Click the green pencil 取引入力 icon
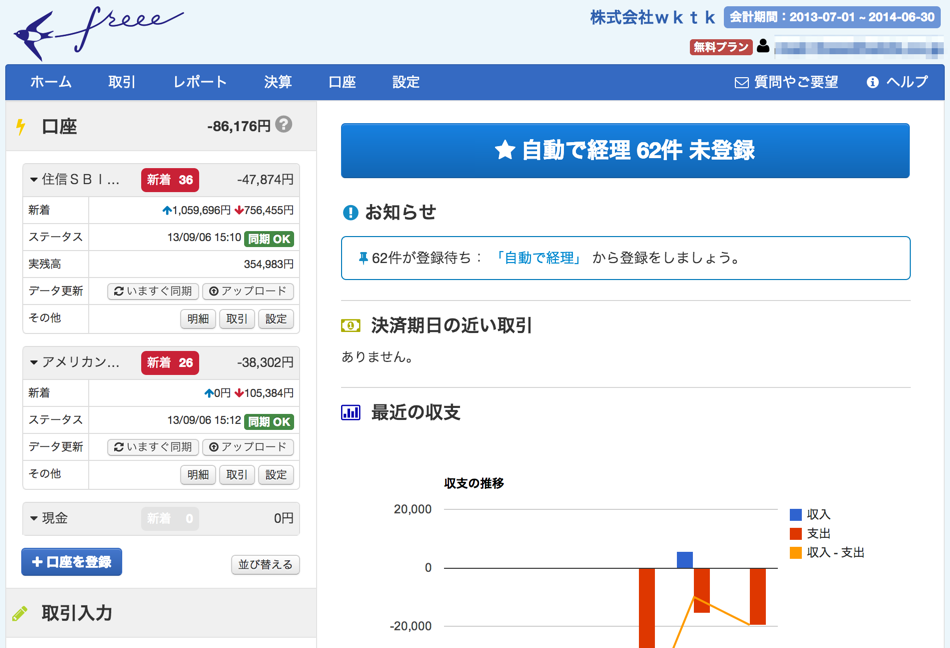Image resolution: width=950 pixels, height=648 pixels. [x=21, y=613]
